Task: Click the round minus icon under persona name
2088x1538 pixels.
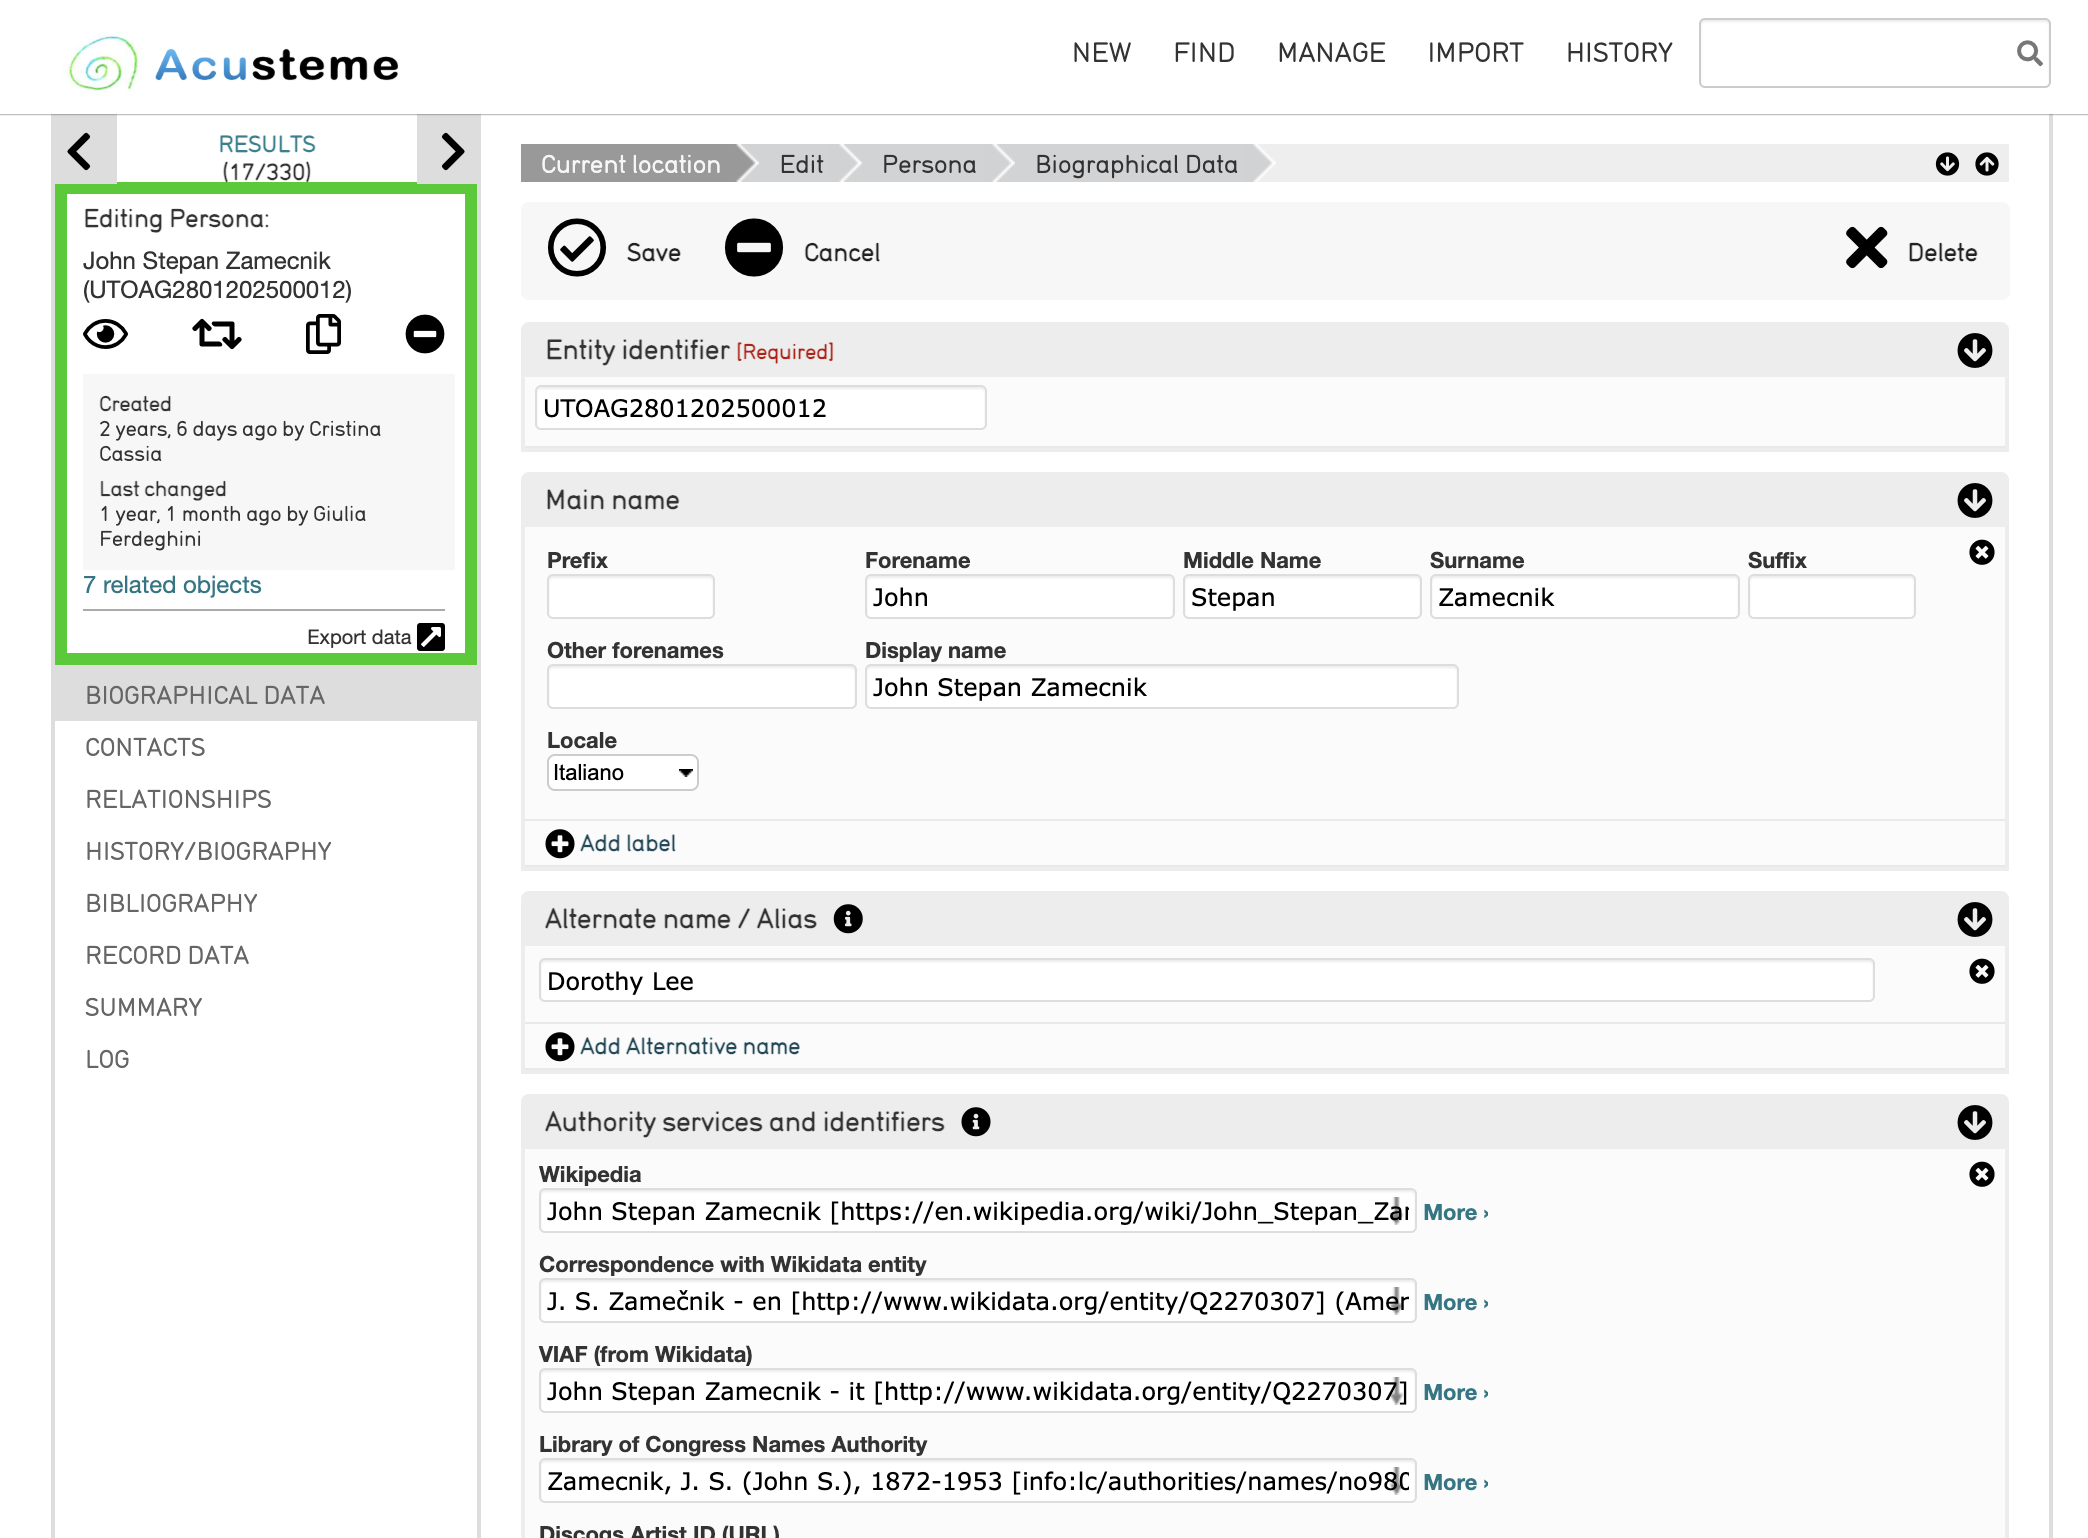Action: pyautogui.click(x=425, y=334)
